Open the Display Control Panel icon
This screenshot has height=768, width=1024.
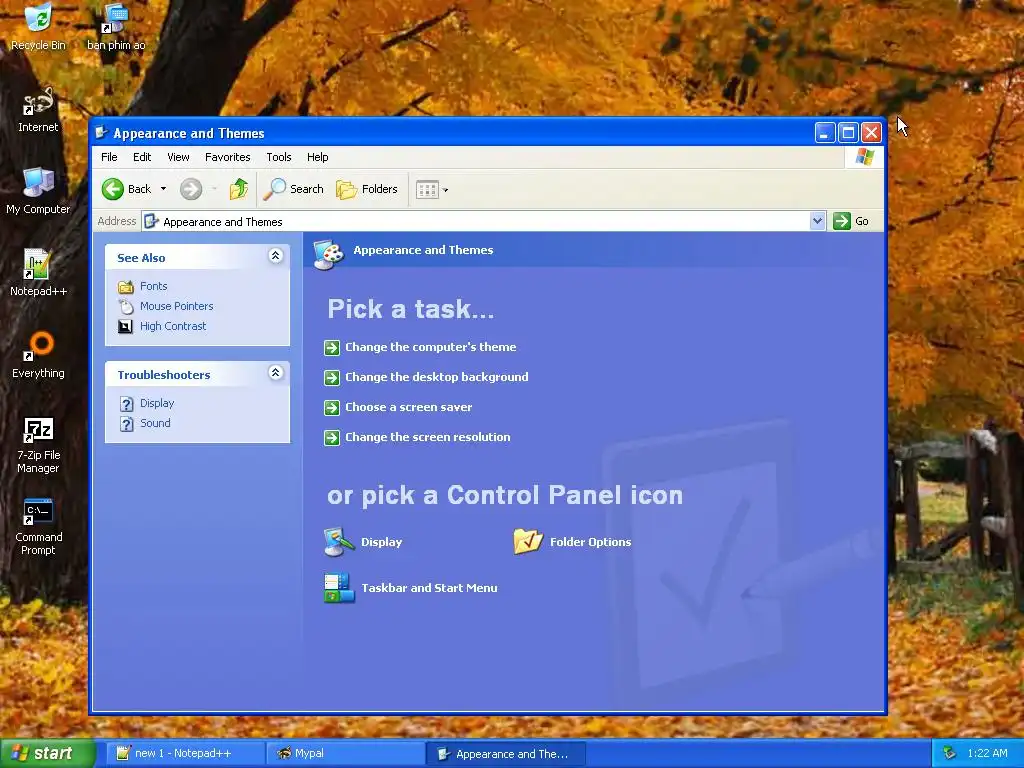[363, 542]
